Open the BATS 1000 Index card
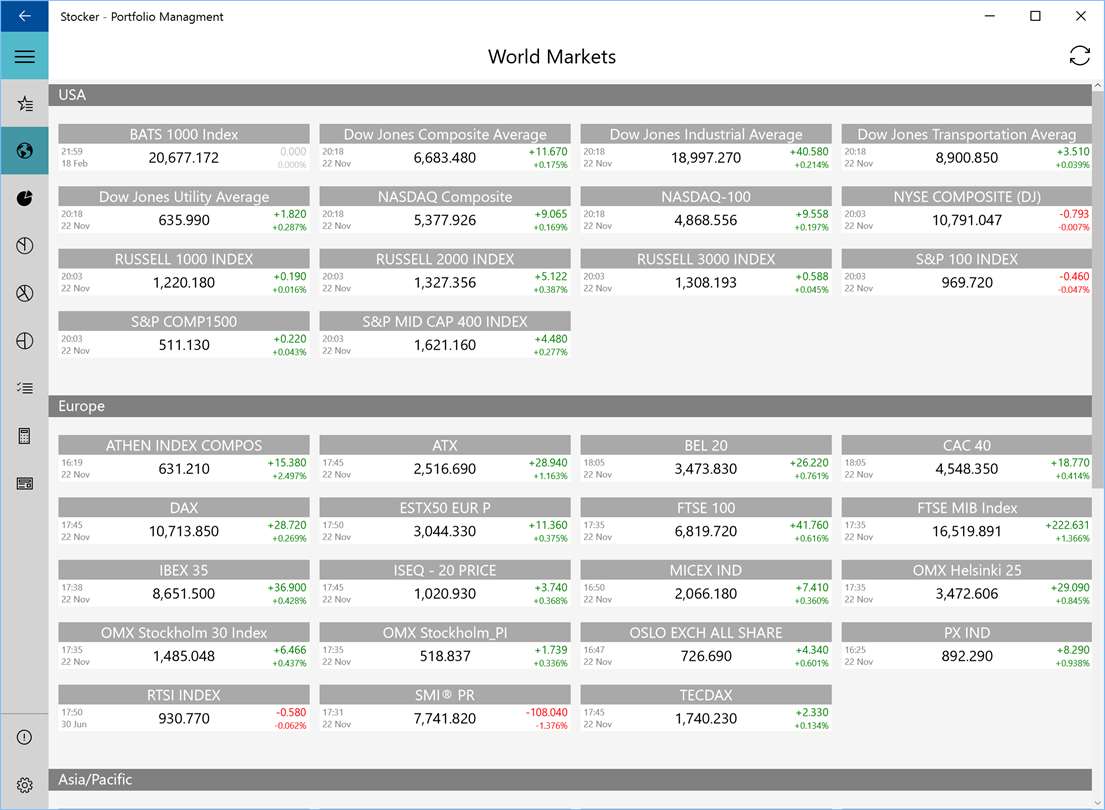1105x810 pixels. [184, 147]
